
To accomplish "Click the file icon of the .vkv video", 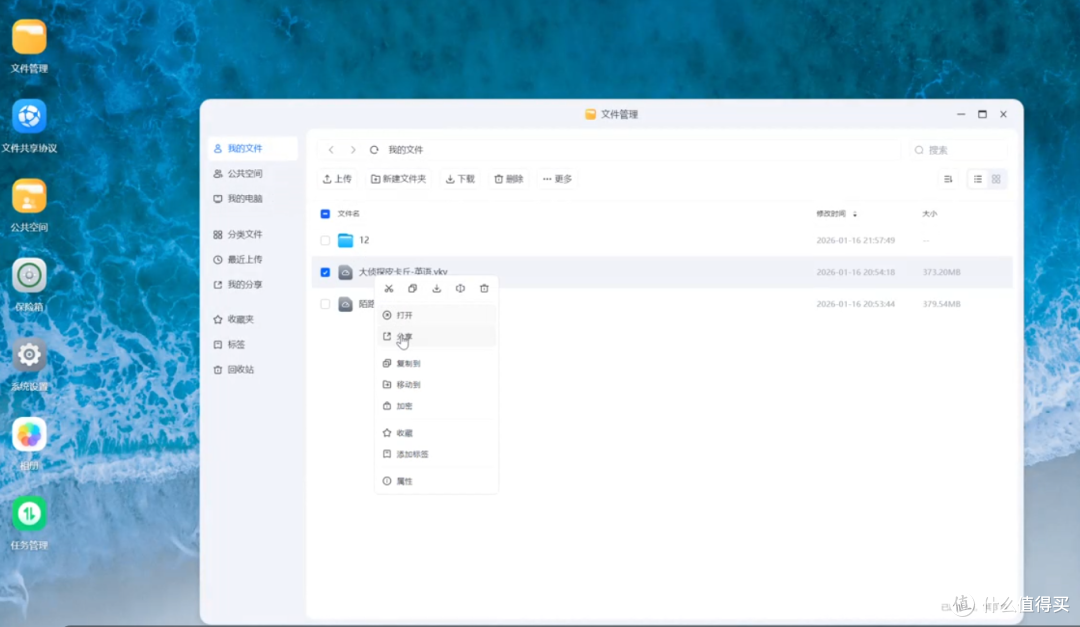I will pos(346,272).
